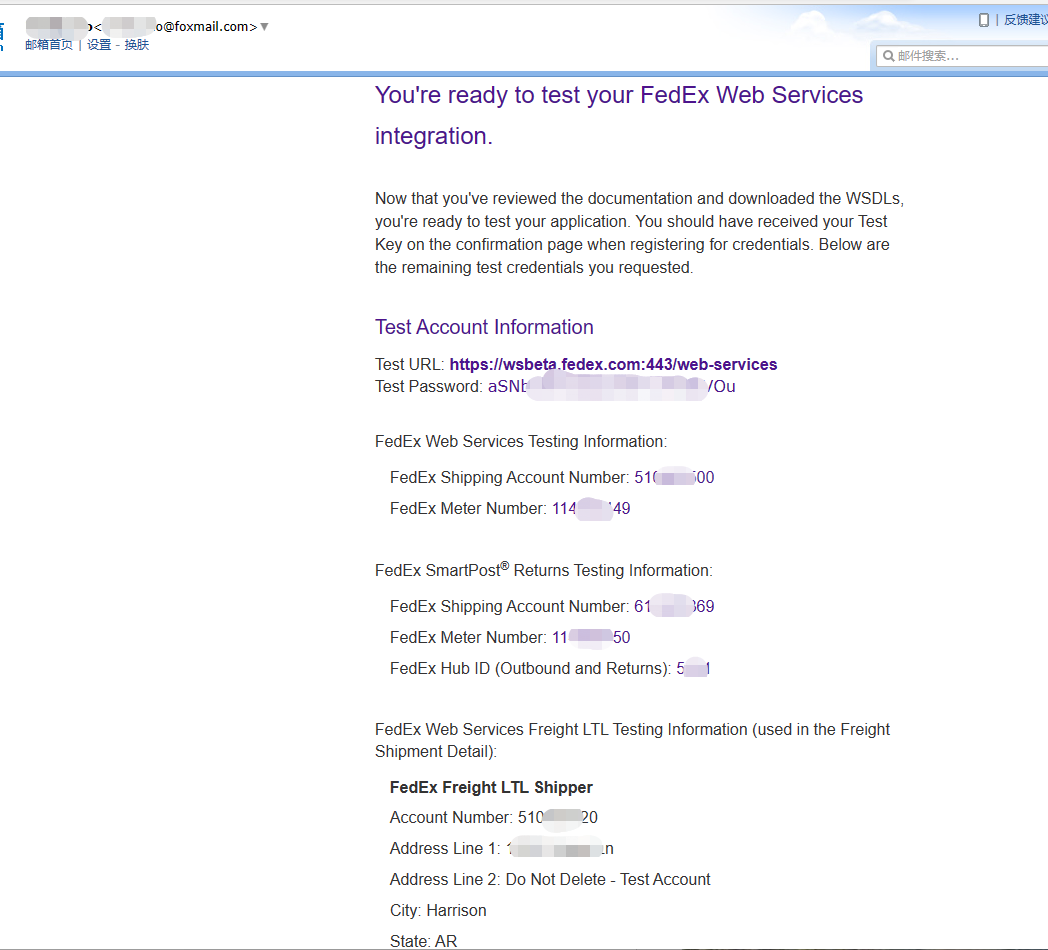Select the Test Account Information heading
Image resolution: width=1048 pixels, height=950 pixels.
pos(484,327)
